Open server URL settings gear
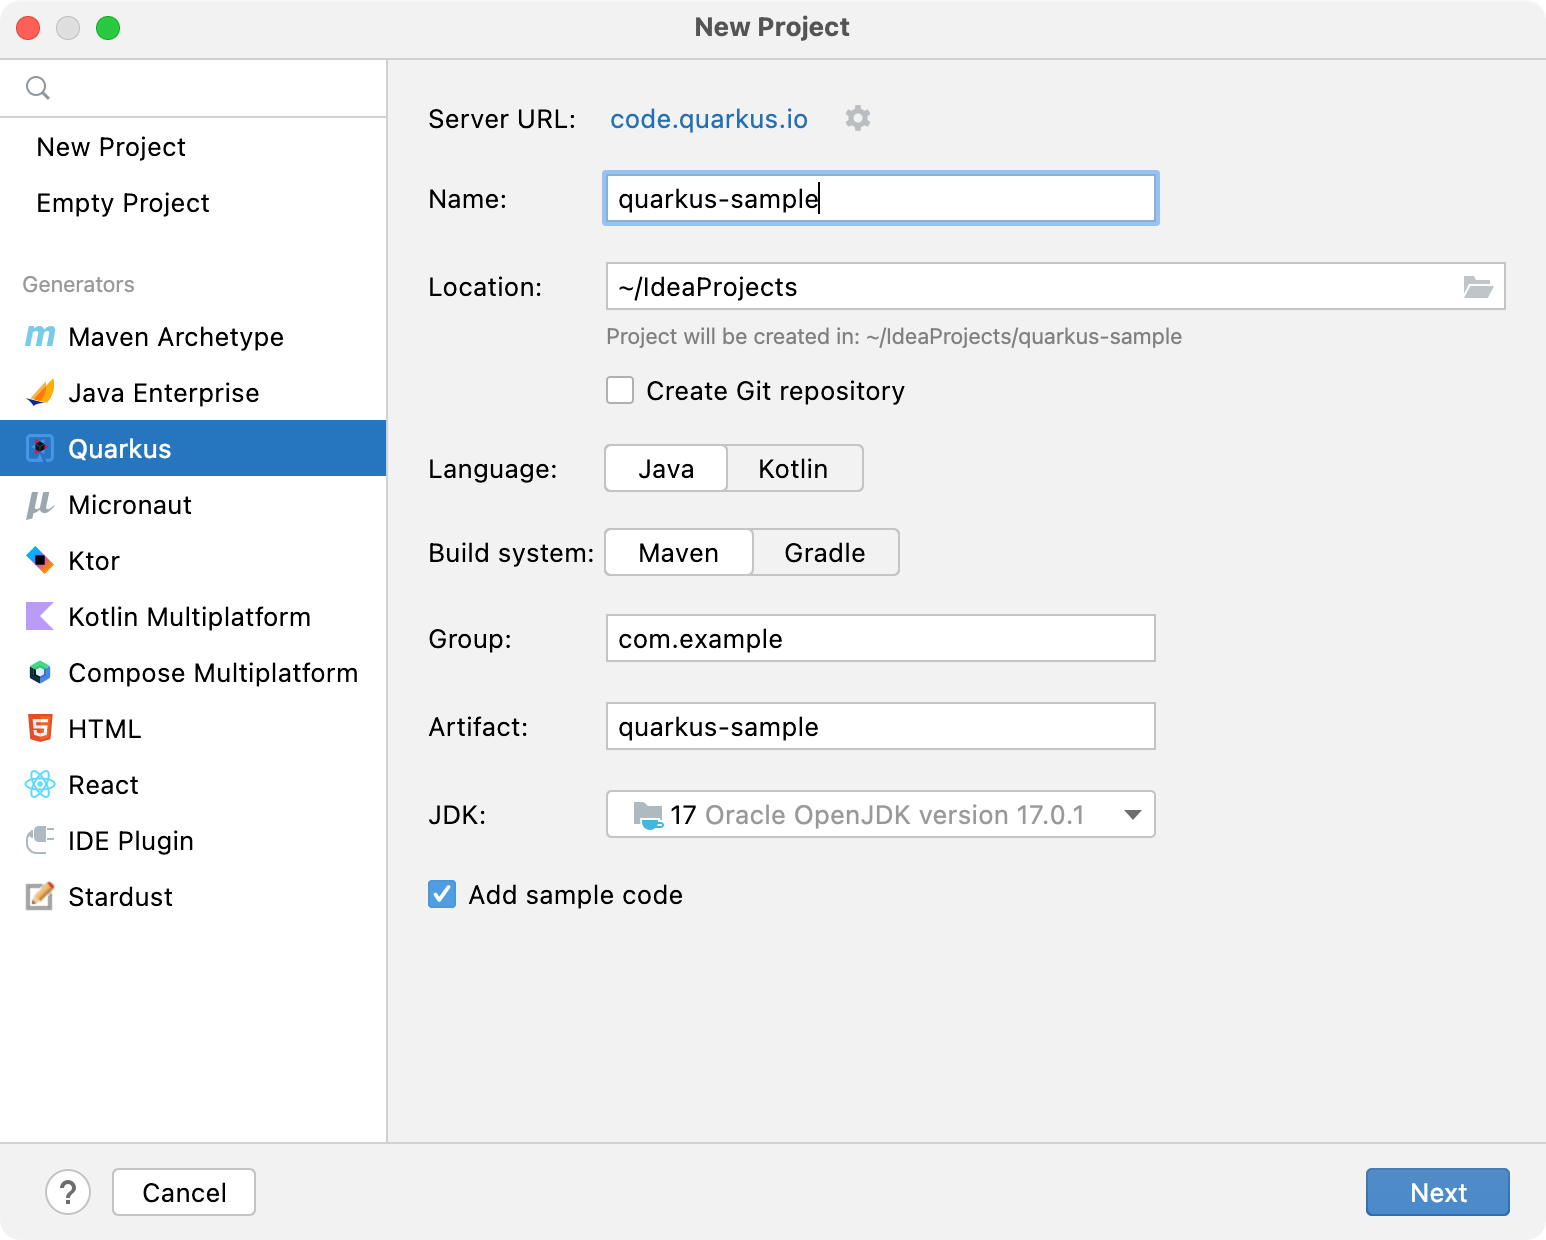This screenshot has width=1546, height=1240. 858,119
